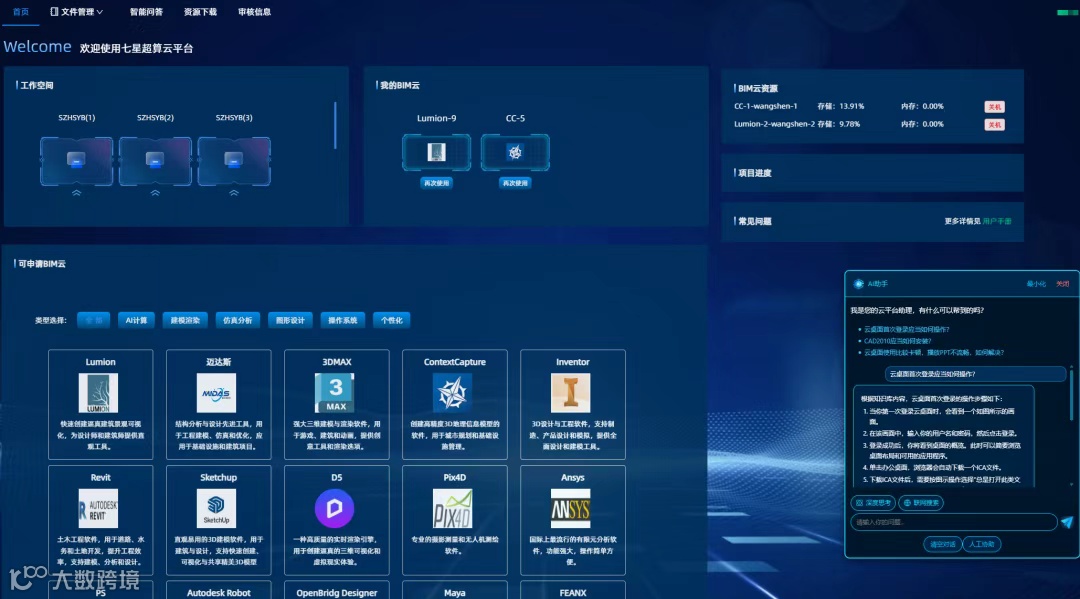Viewport: 1080px width, 599px height.
Task: Toggle 深度思考 mode in AI助手
Action: (x=873, y=503)
